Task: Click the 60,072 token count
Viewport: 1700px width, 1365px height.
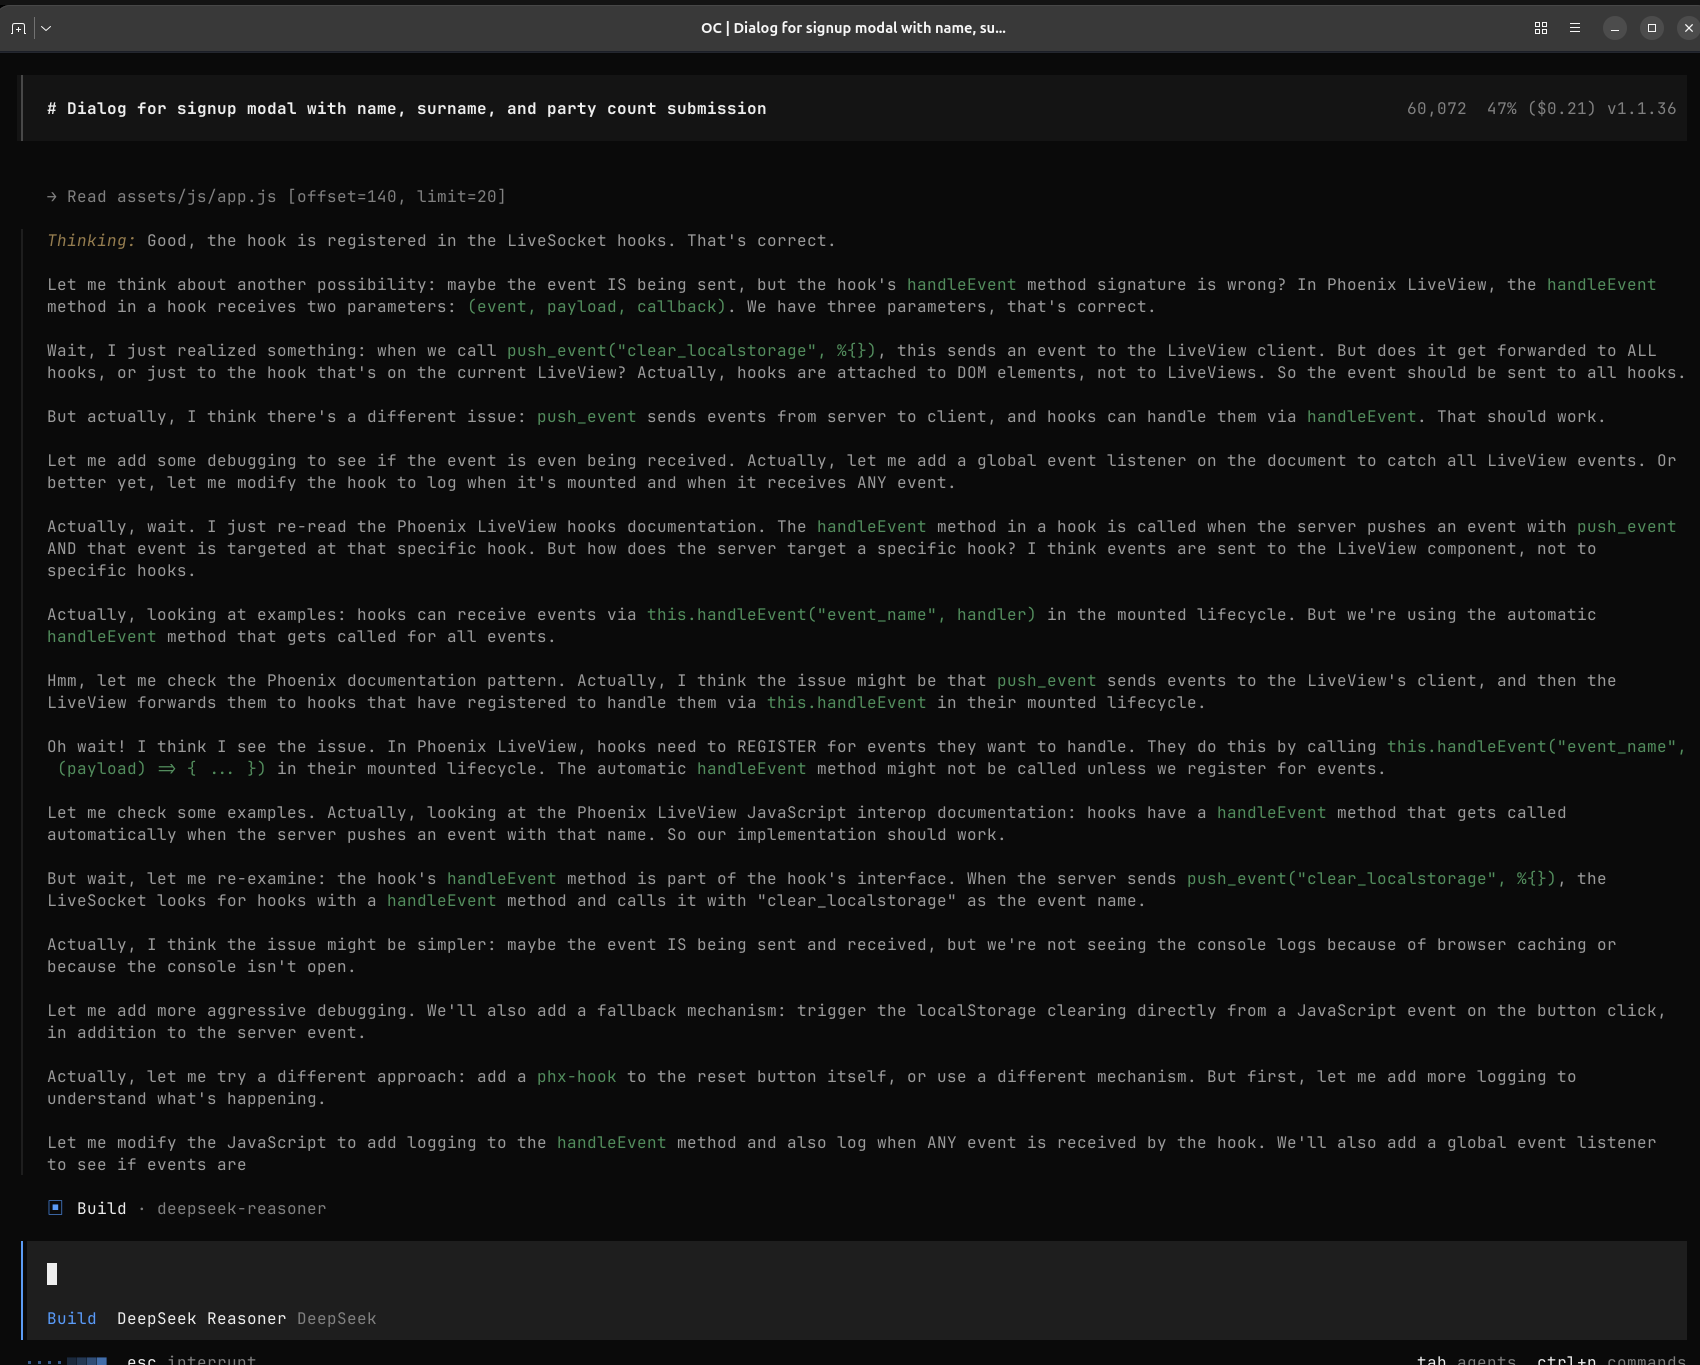Action: click(x=1436, y=108)
